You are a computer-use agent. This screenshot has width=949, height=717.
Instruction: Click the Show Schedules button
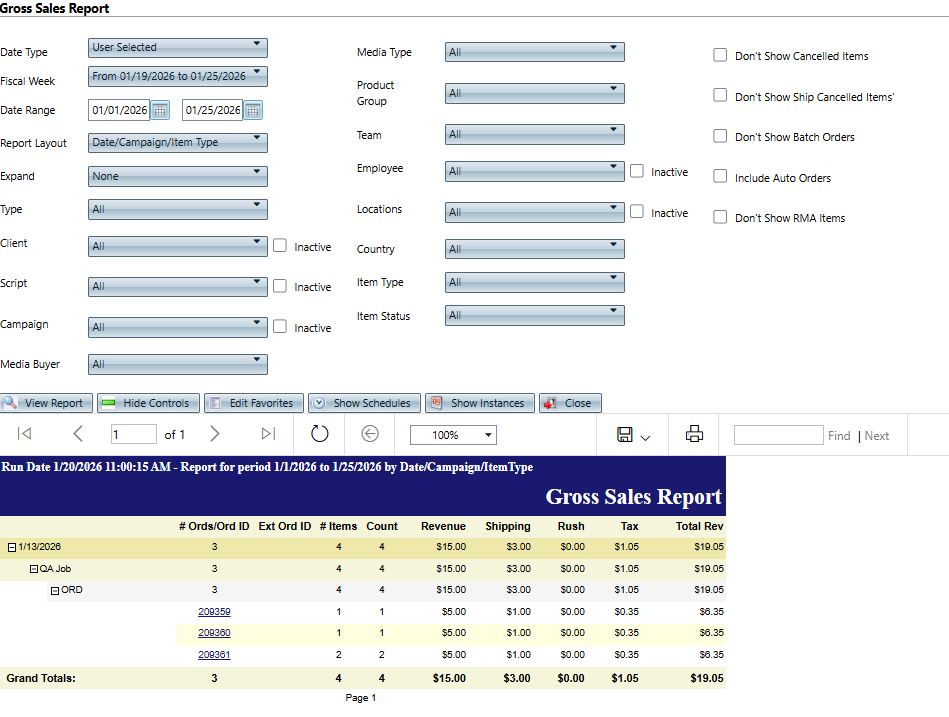[364, 403]
